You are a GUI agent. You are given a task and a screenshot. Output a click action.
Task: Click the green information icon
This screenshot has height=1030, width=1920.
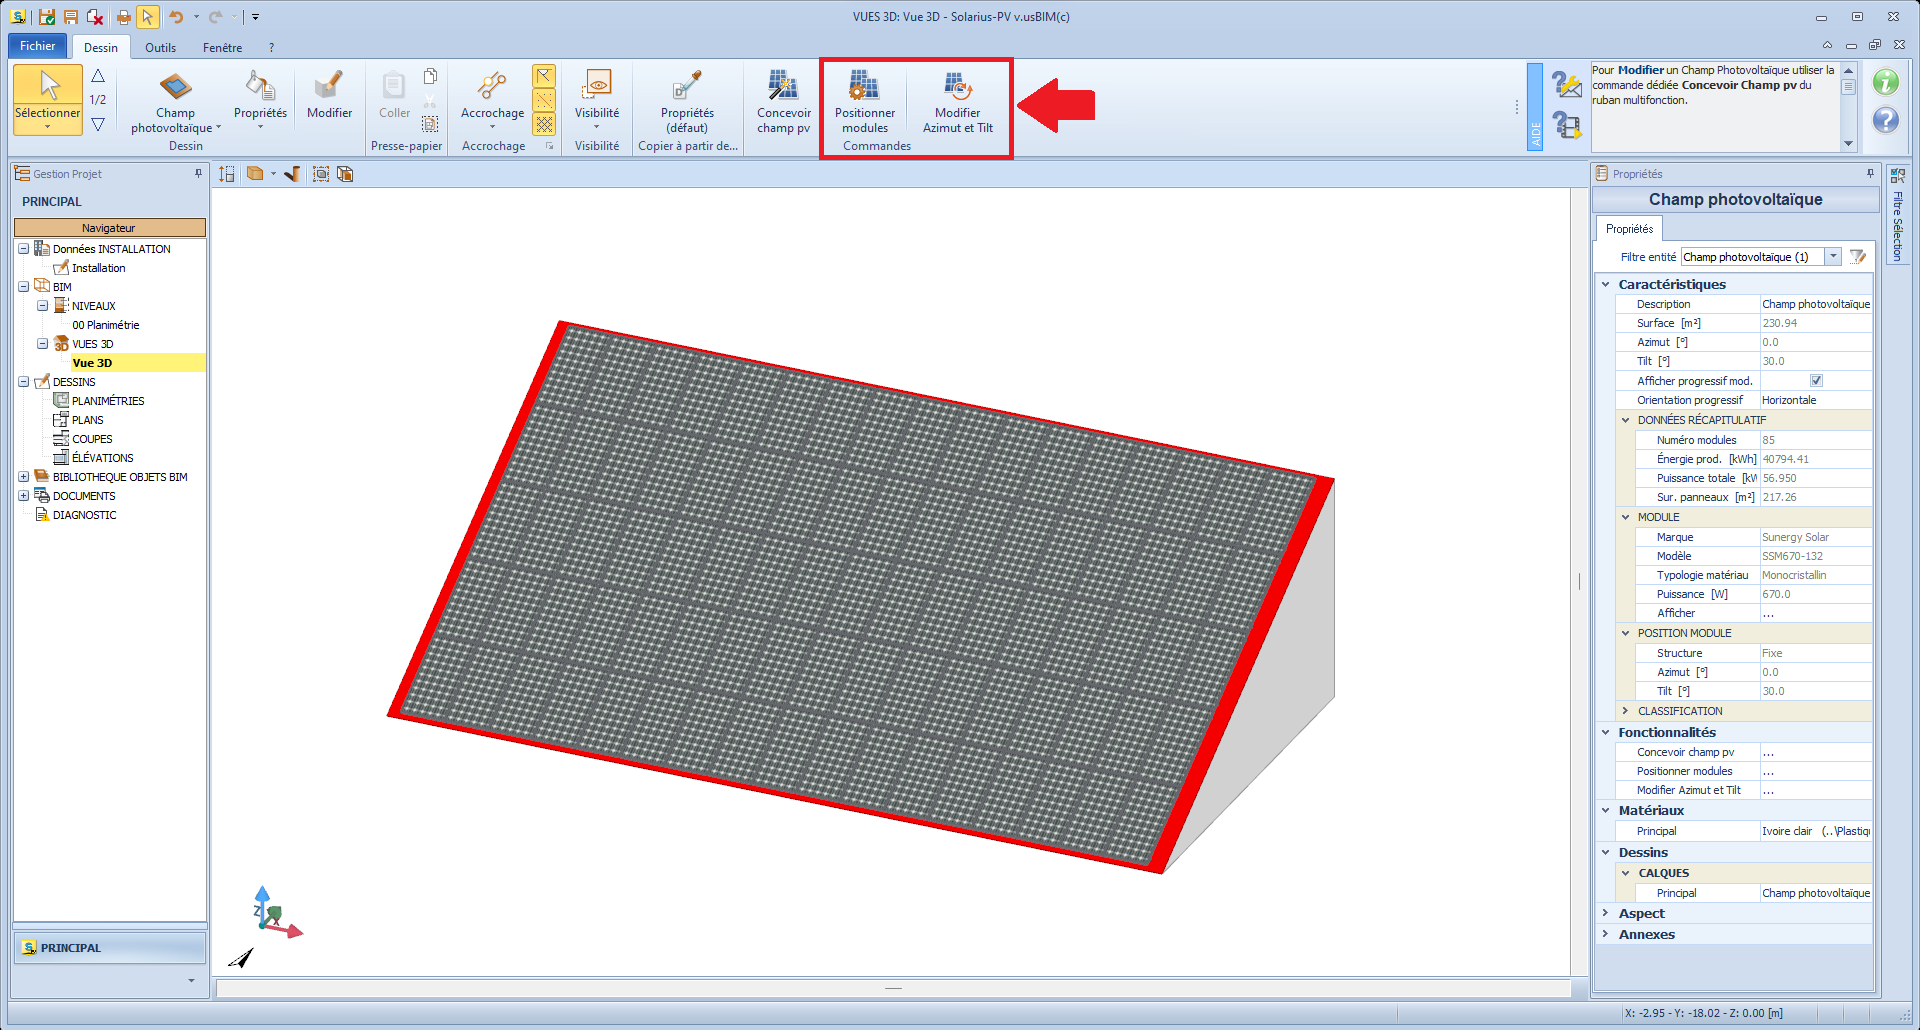point(1886,82)
